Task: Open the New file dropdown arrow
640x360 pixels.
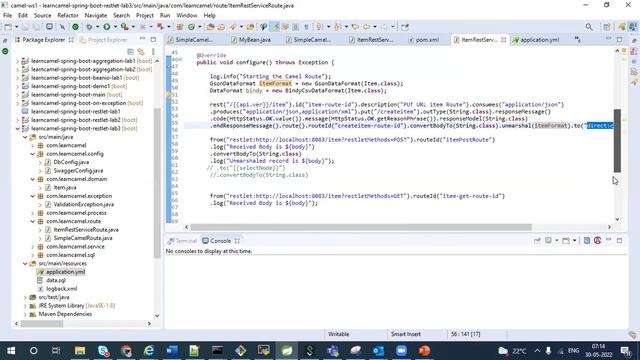Action: pyautogui.click(x=16, y=27)
